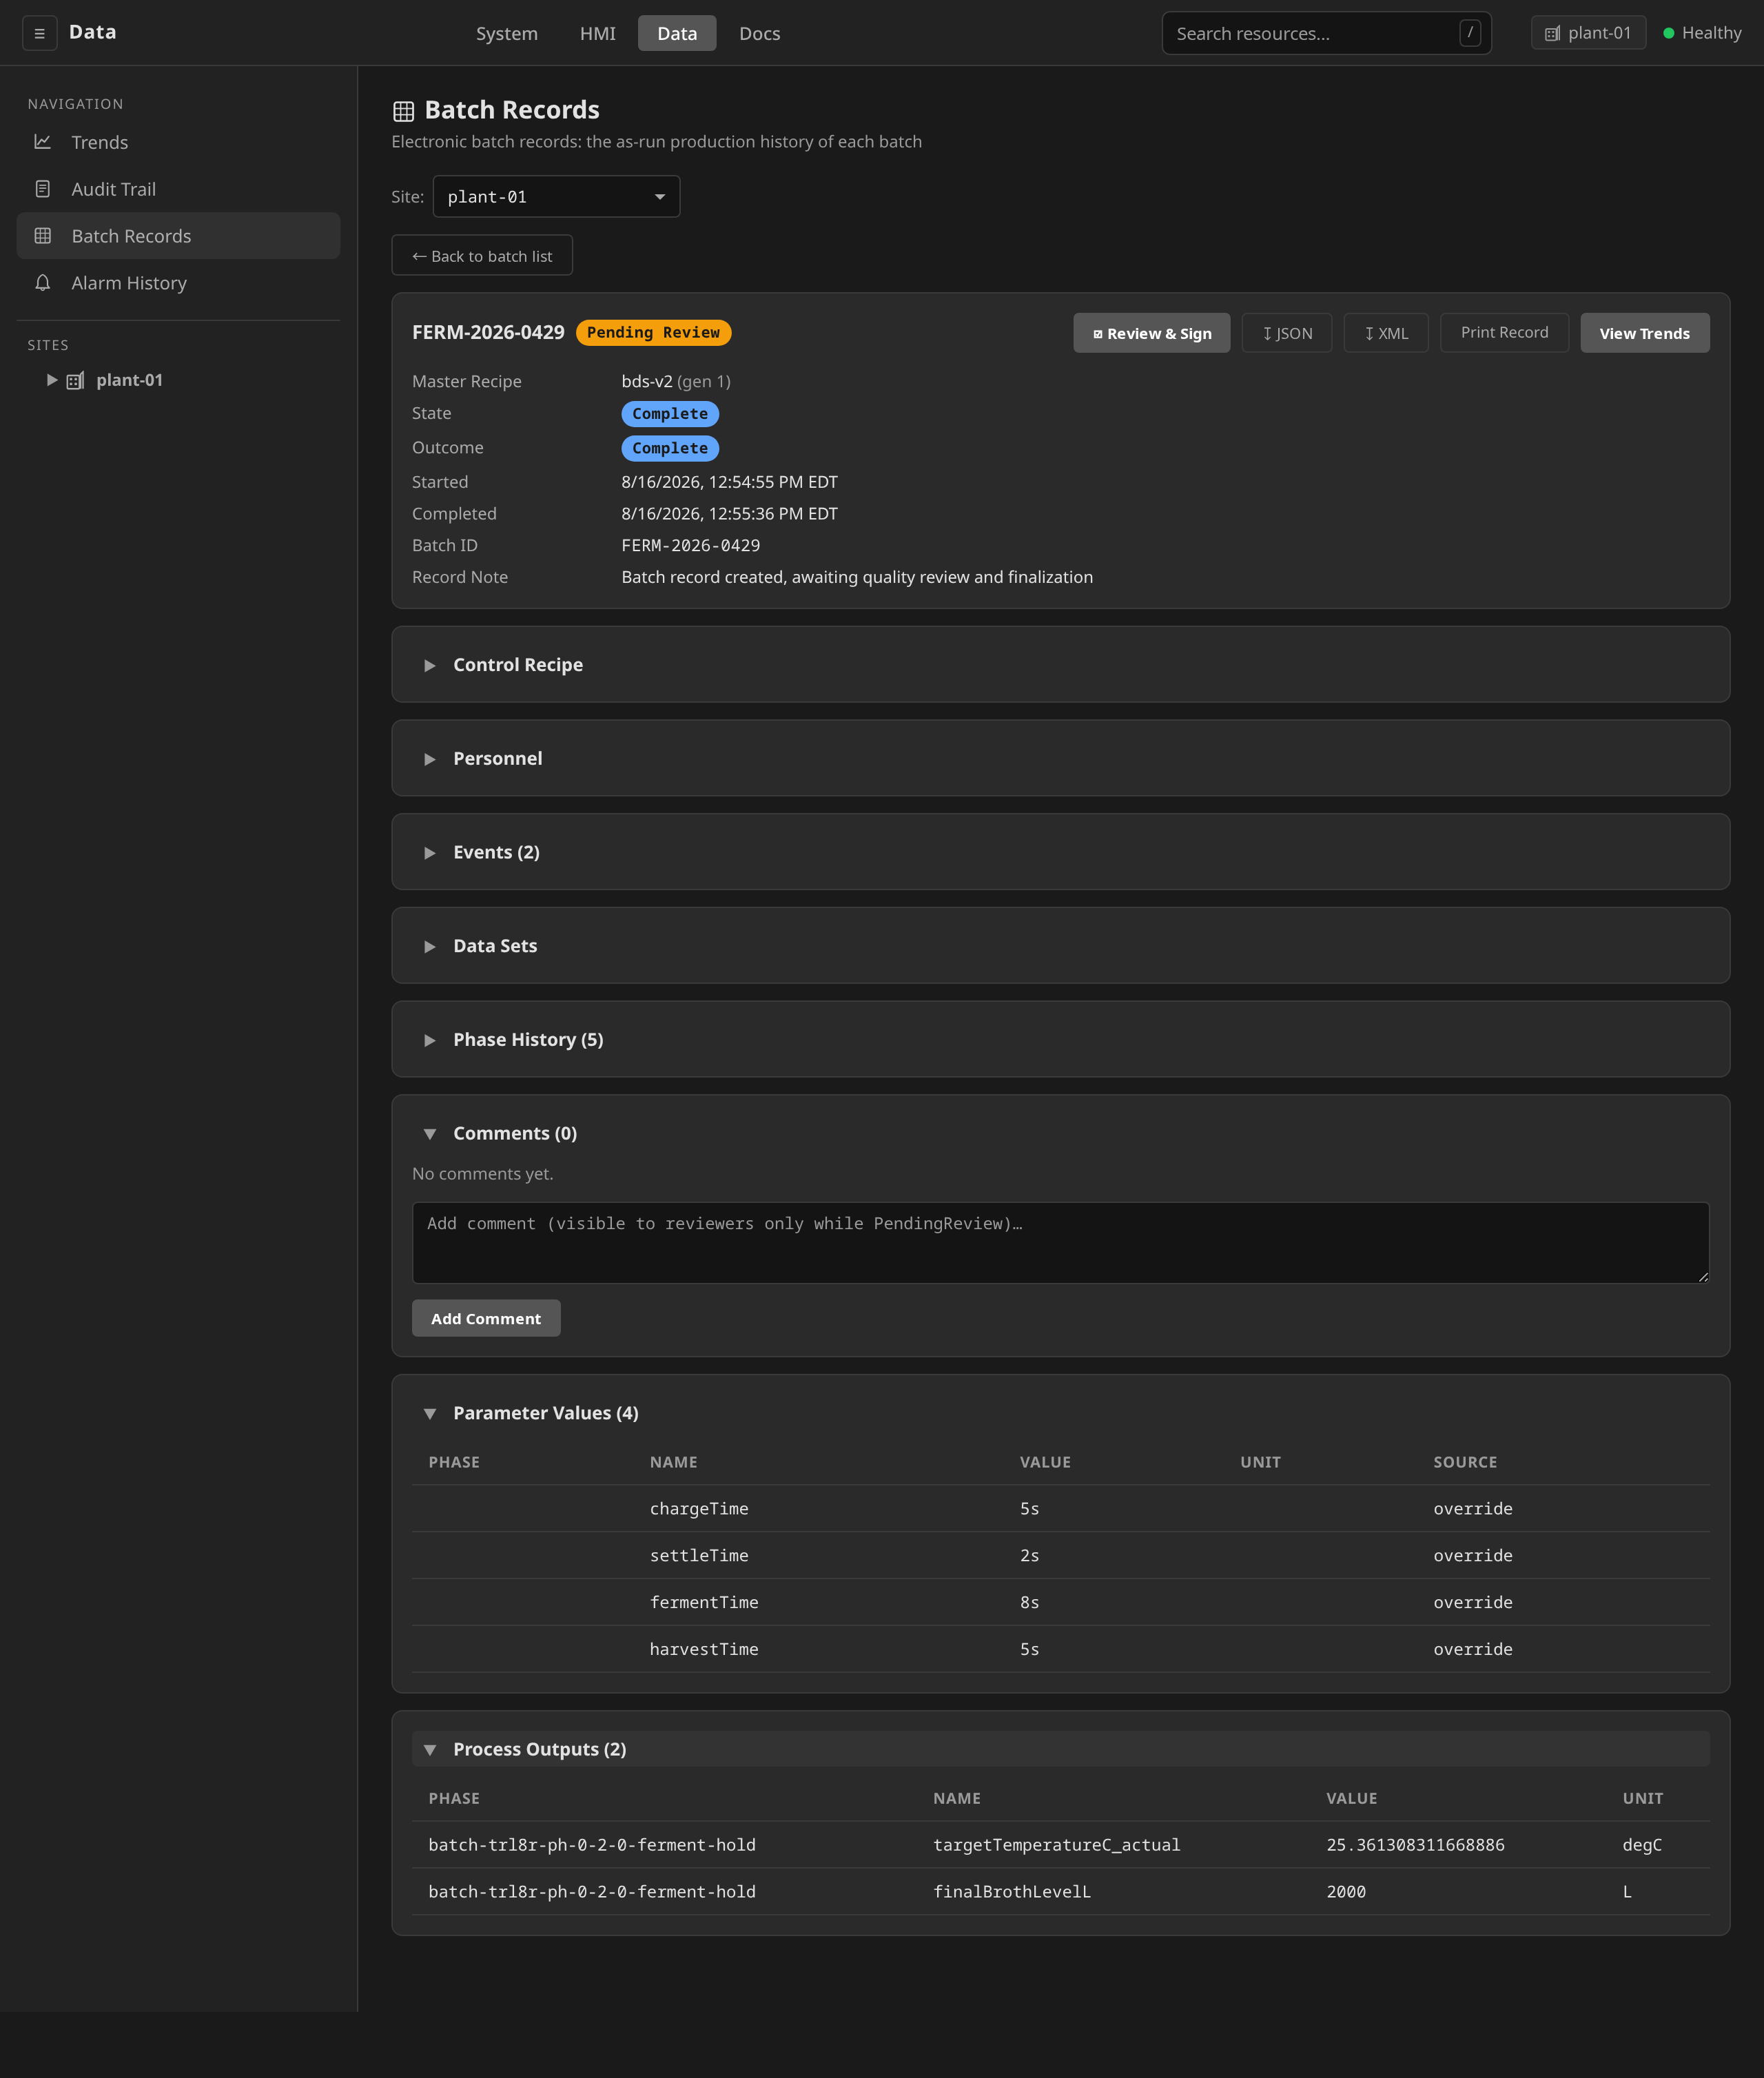Click the targetTemperatureC_actual output name
This screenshot has height=2078, width=1764.
click(1056, 1845)
